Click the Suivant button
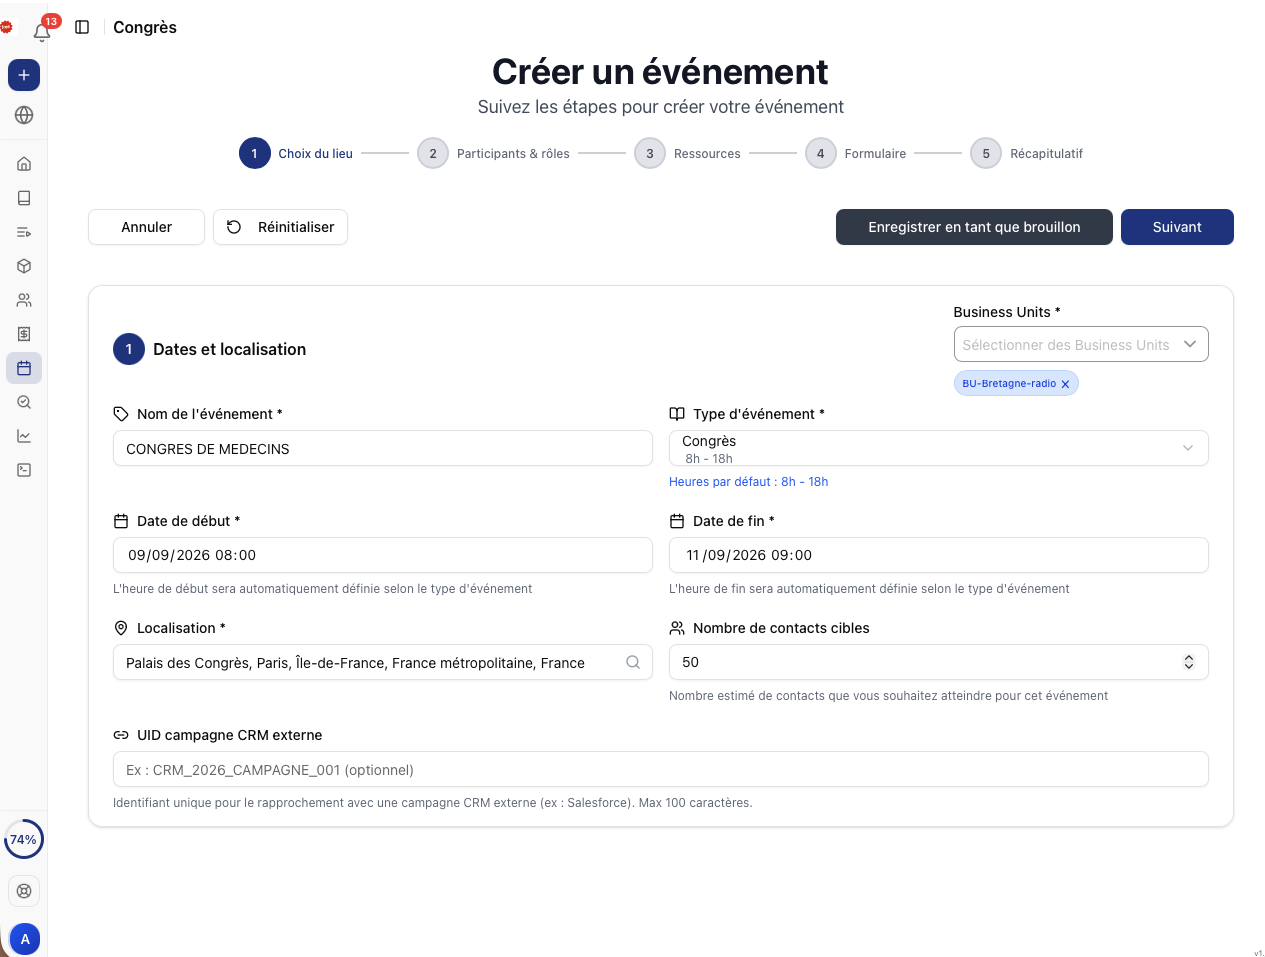Viewport: 1265px width, 957px height. [x=1177, y=227]
